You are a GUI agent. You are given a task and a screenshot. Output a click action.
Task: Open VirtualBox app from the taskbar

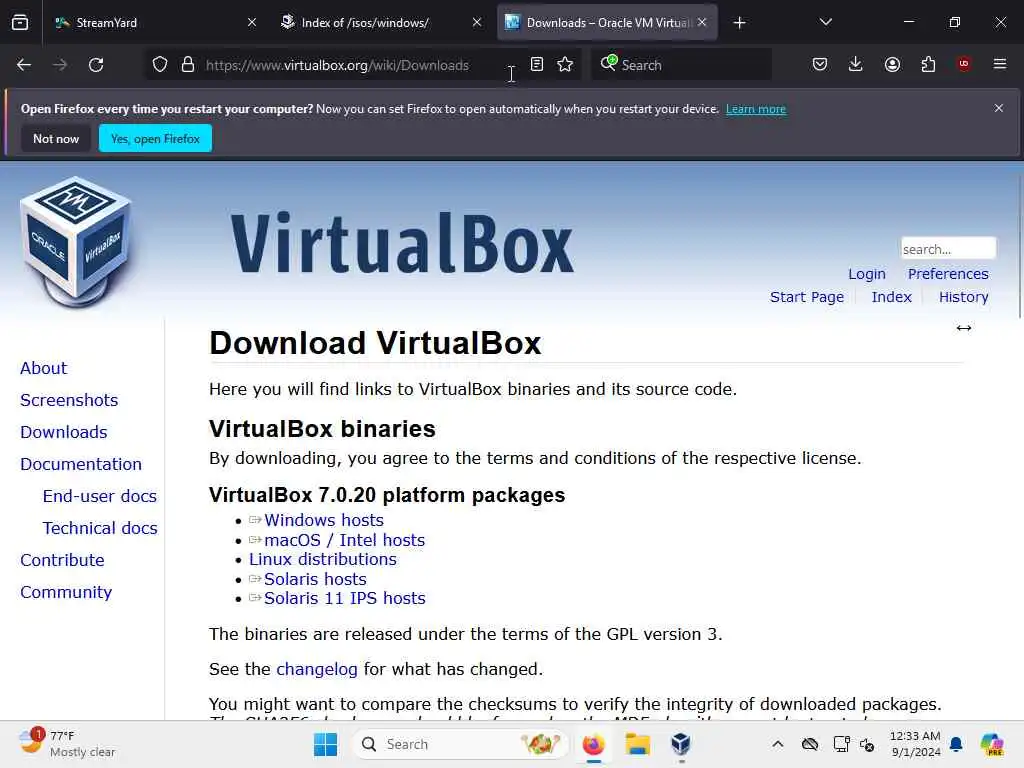(681, 744)
